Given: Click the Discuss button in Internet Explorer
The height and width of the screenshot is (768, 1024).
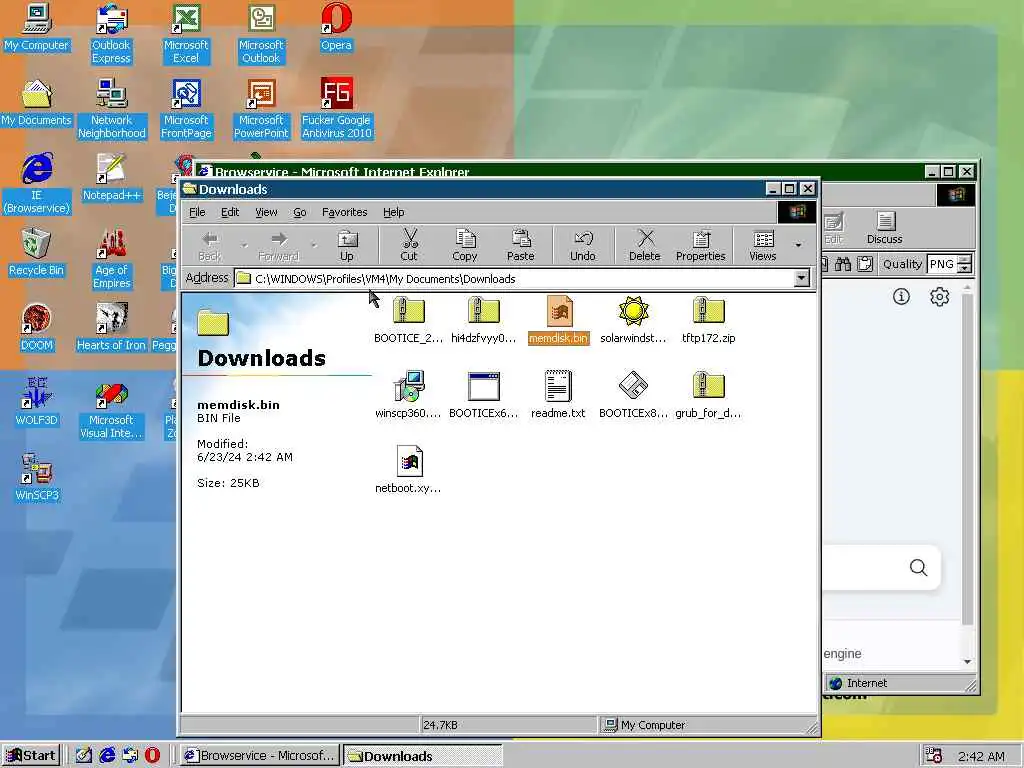Looking at the screenshot, I should click(885, 229).
